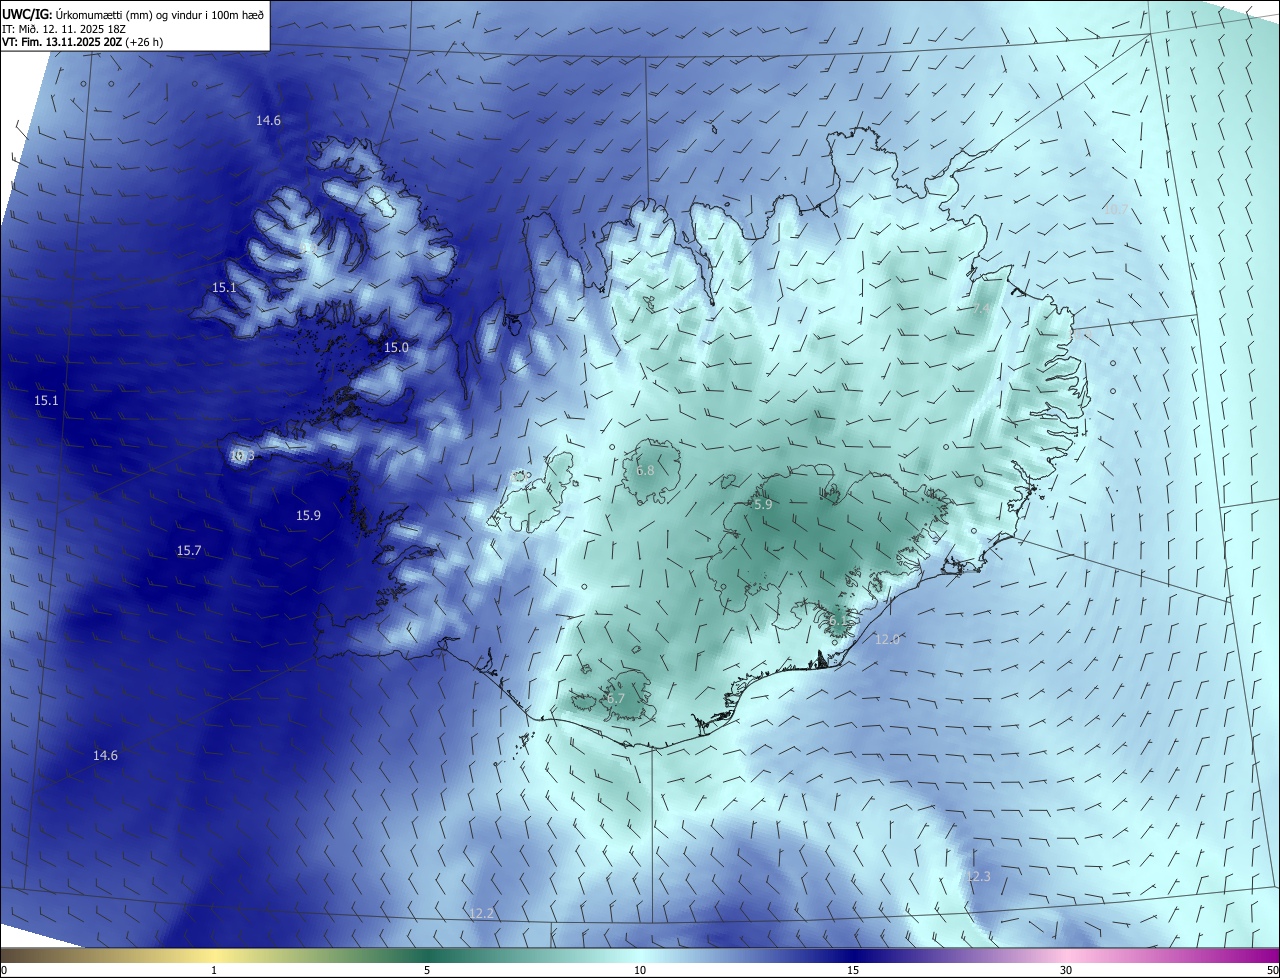
Task: Click the colorbar tick label 0
Action: pyautogui.click(x=4, y=970)
